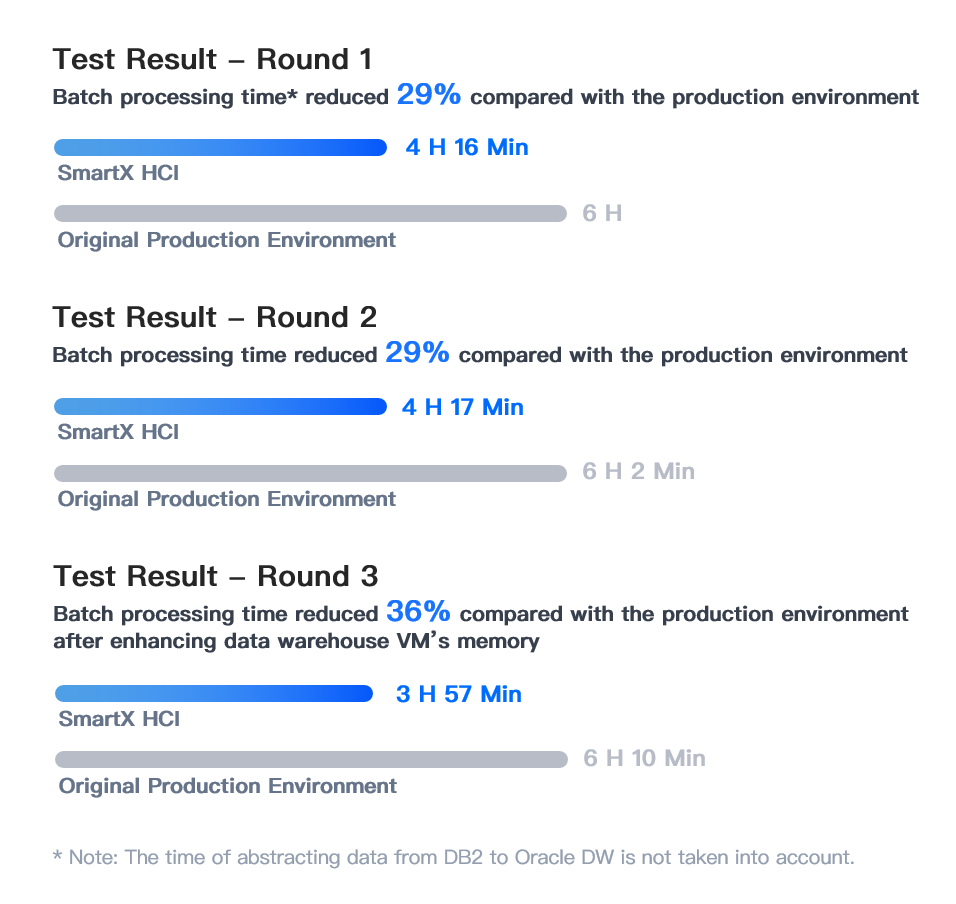Click the 6 H 10 Min label
Viewport: 956px width, 904px height.
644,758
